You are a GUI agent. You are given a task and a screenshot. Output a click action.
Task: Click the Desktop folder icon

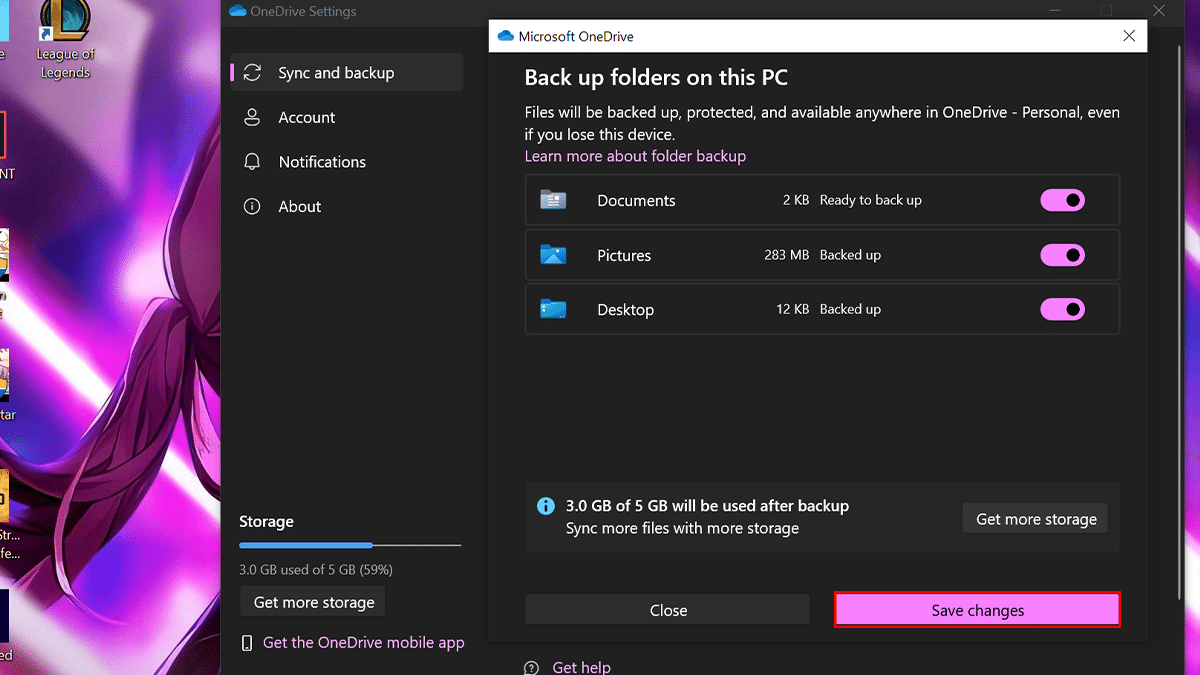point(553,309)
